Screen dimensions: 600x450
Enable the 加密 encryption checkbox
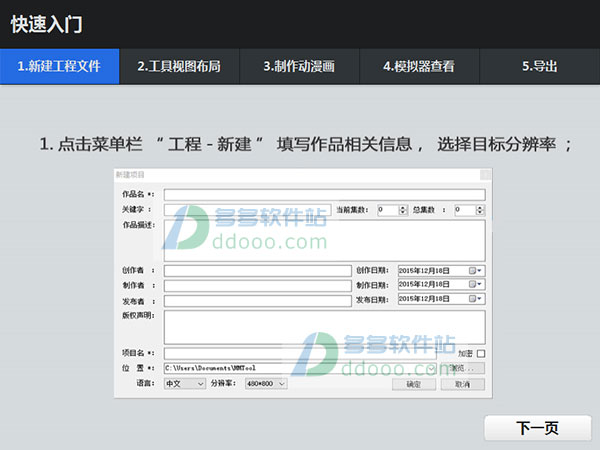pyautogui.click(x=481, y=353)
